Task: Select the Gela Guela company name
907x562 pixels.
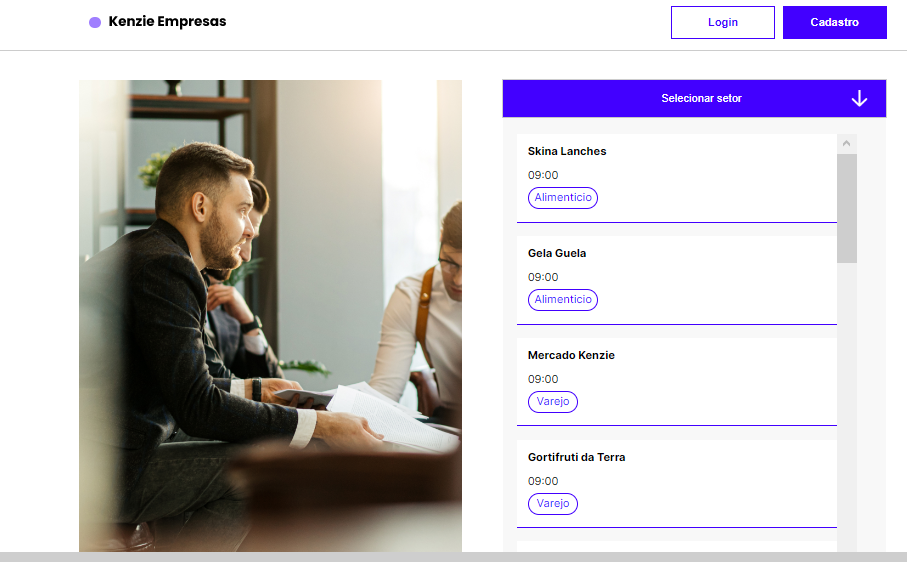Action: point(556,253)
